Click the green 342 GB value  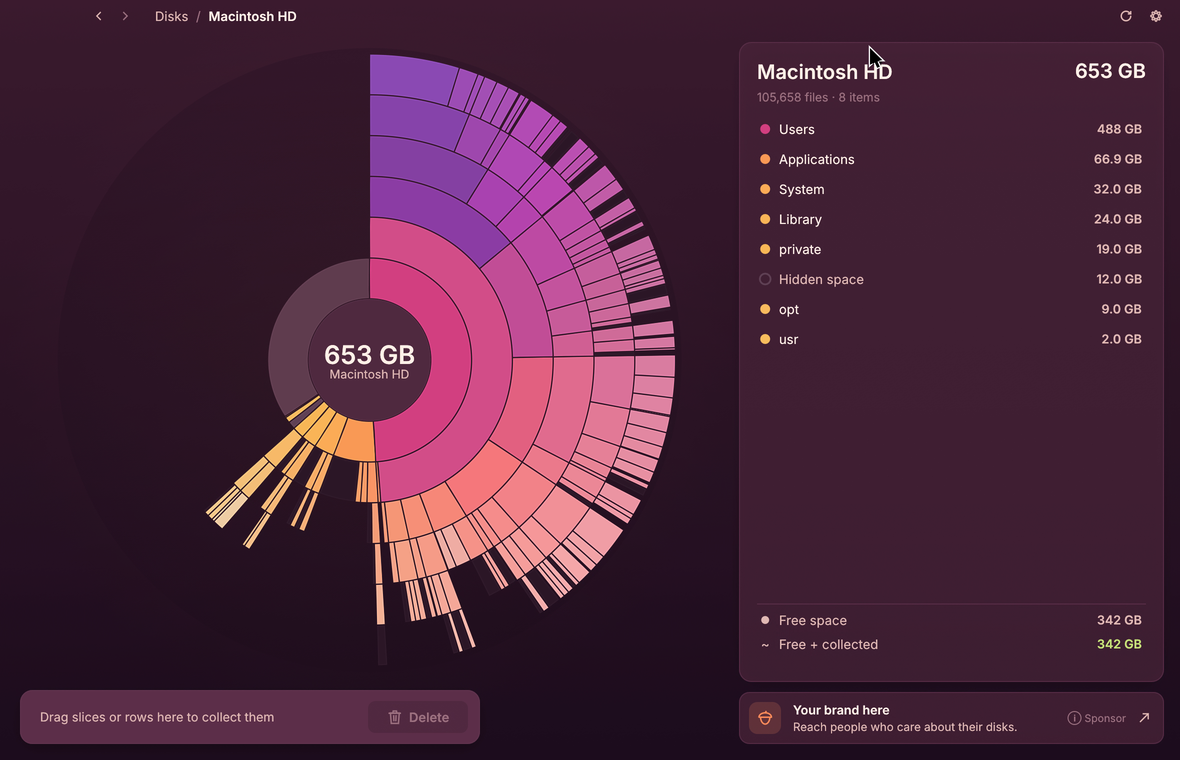[1119, 645]
